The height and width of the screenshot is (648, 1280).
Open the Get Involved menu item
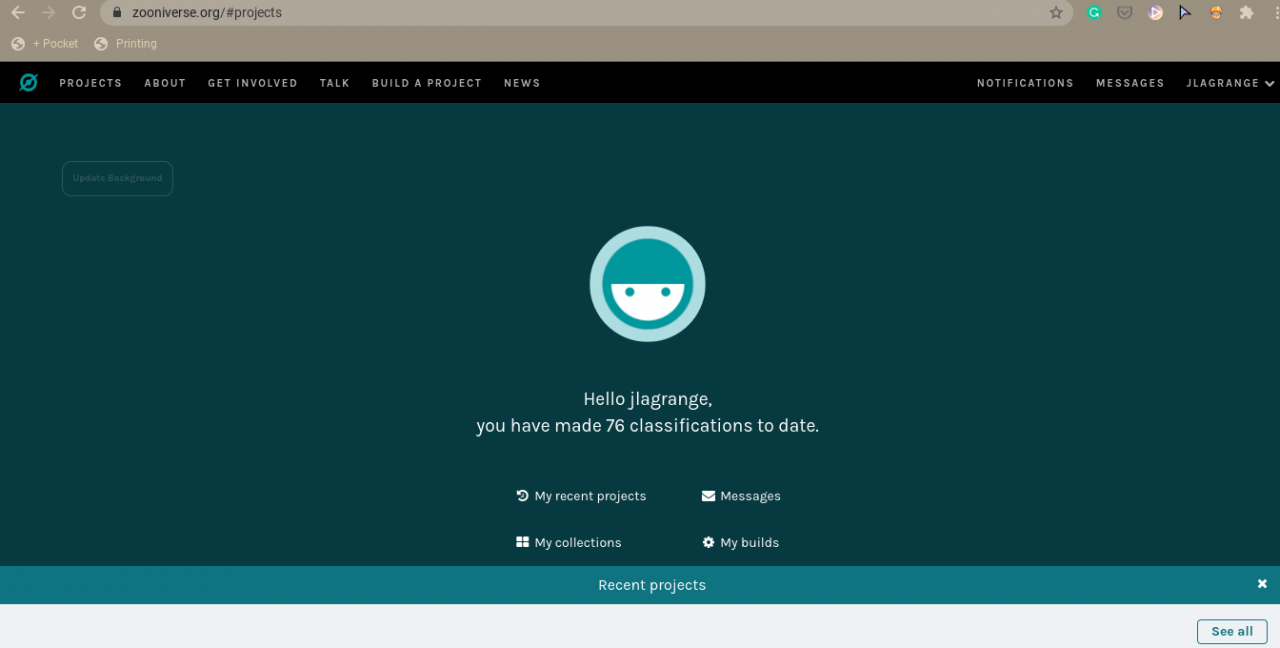[253, 83]
